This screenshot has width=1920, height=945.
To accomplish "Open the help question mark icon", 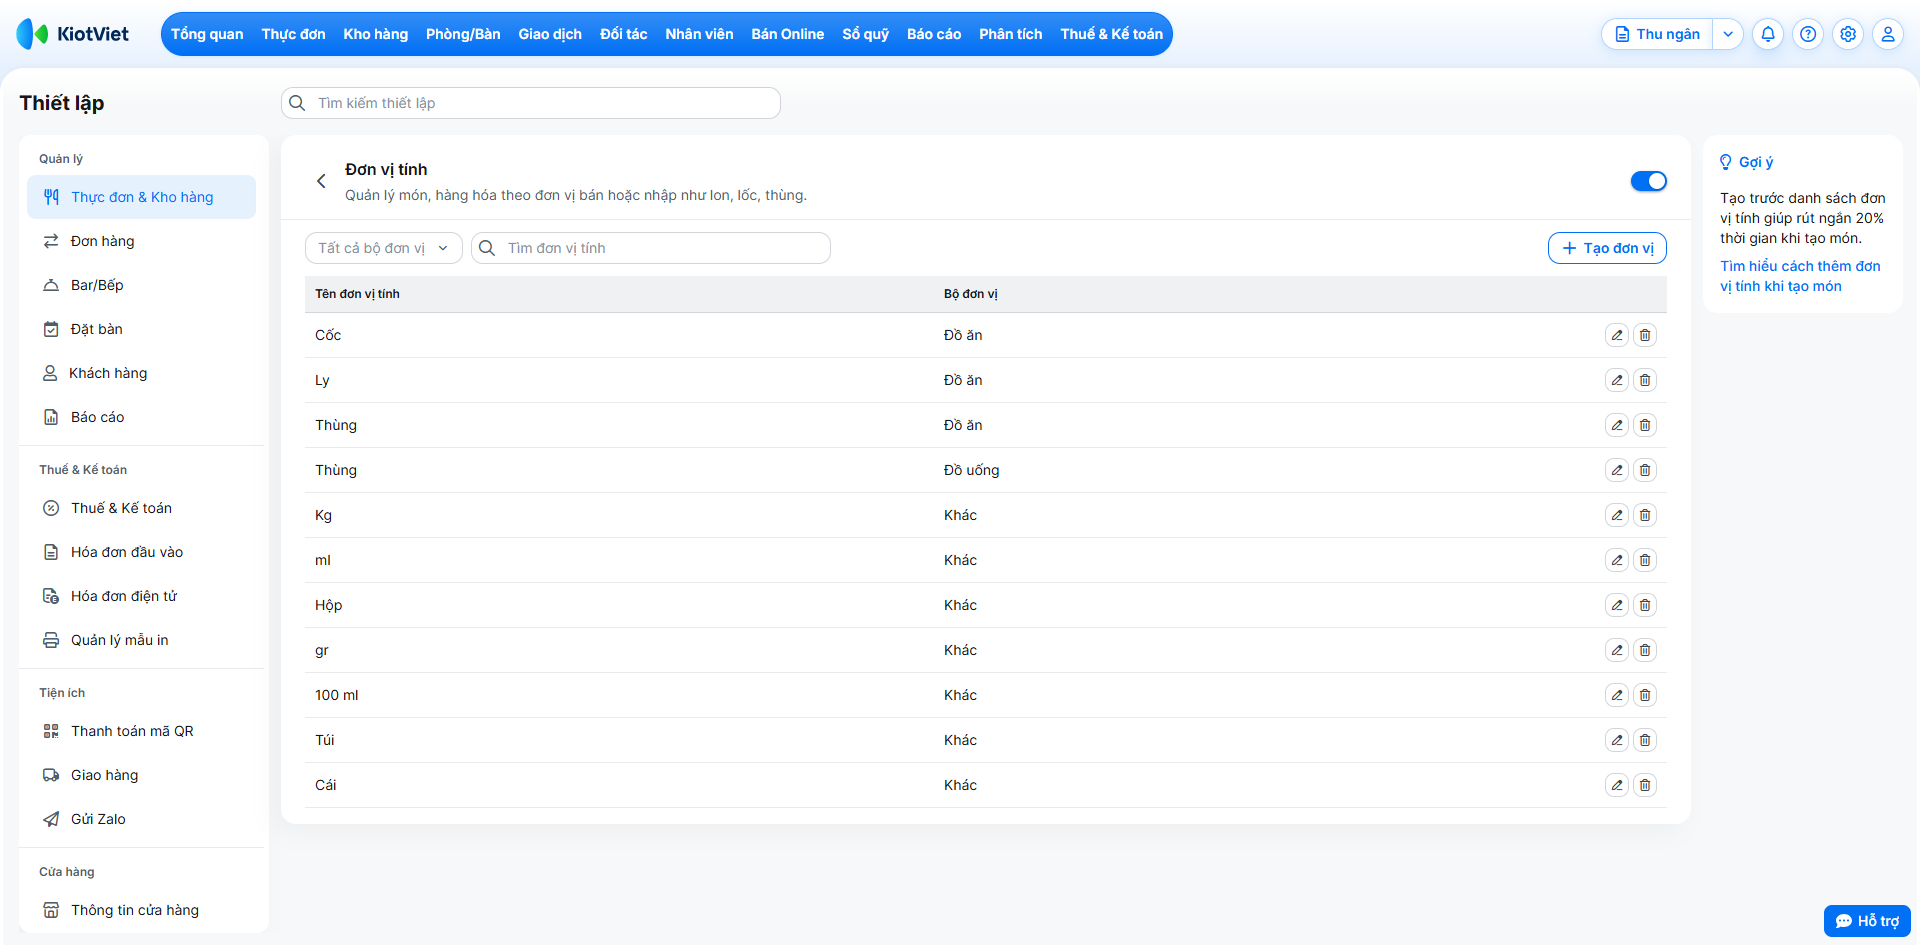I will pyautogui.click(x=1808, y=34).
